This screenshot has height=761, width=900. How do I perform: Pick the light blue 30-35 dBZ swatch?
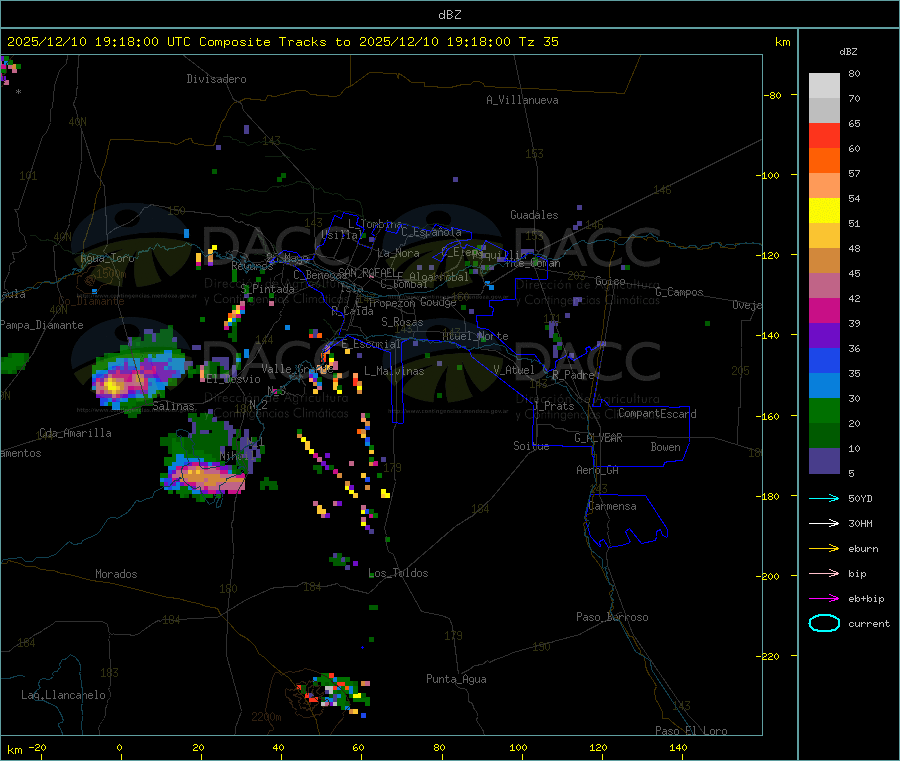pos(824,386)
